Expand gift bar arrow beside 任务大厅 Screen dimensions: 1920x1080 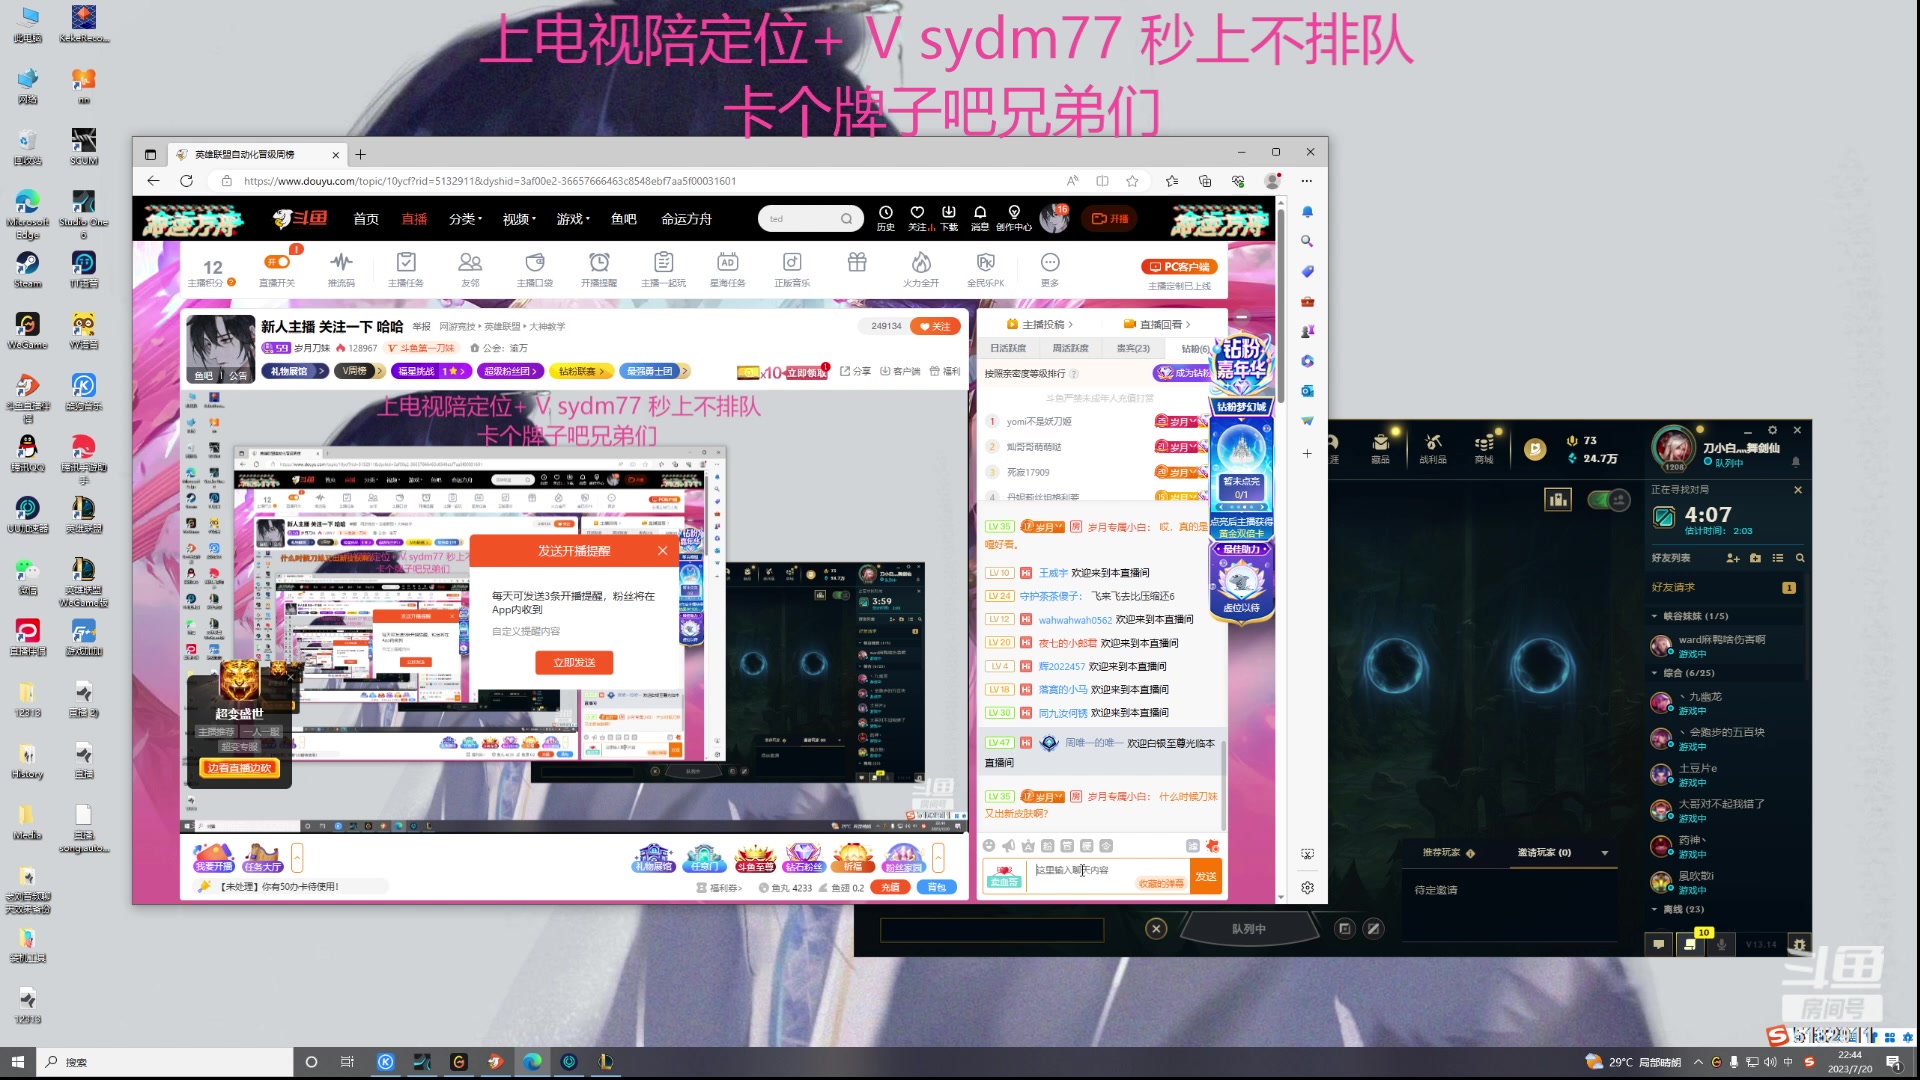pyautogui.click(x=297, y=858)
